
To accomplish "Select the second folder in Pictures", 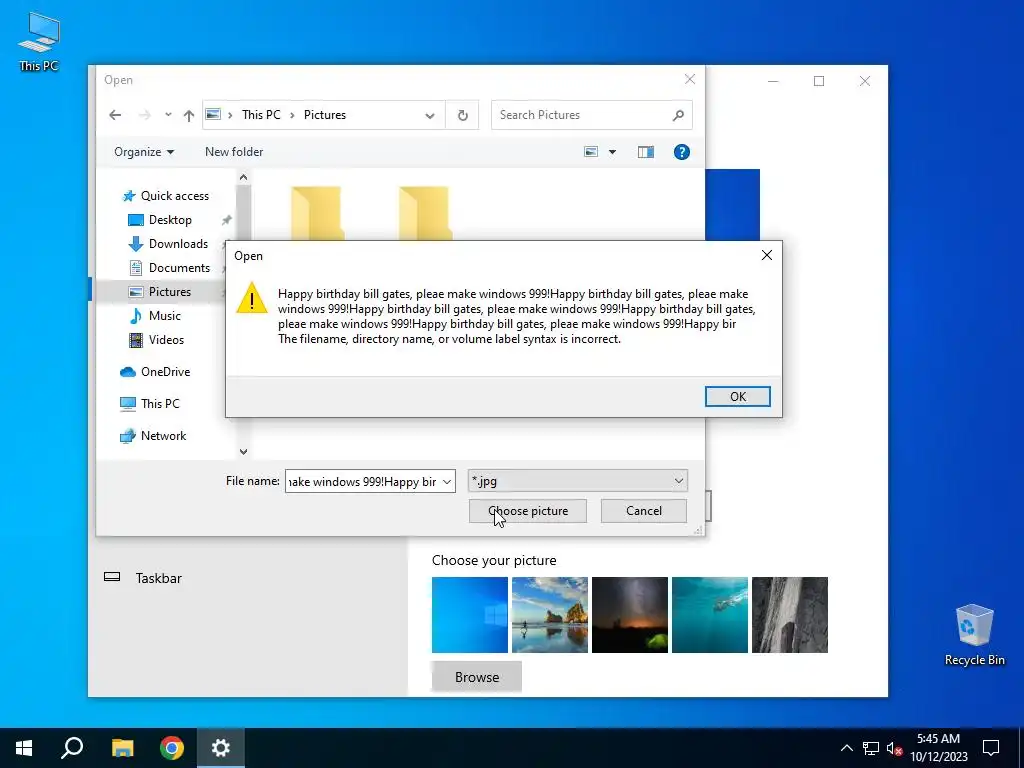I will 424,212.
